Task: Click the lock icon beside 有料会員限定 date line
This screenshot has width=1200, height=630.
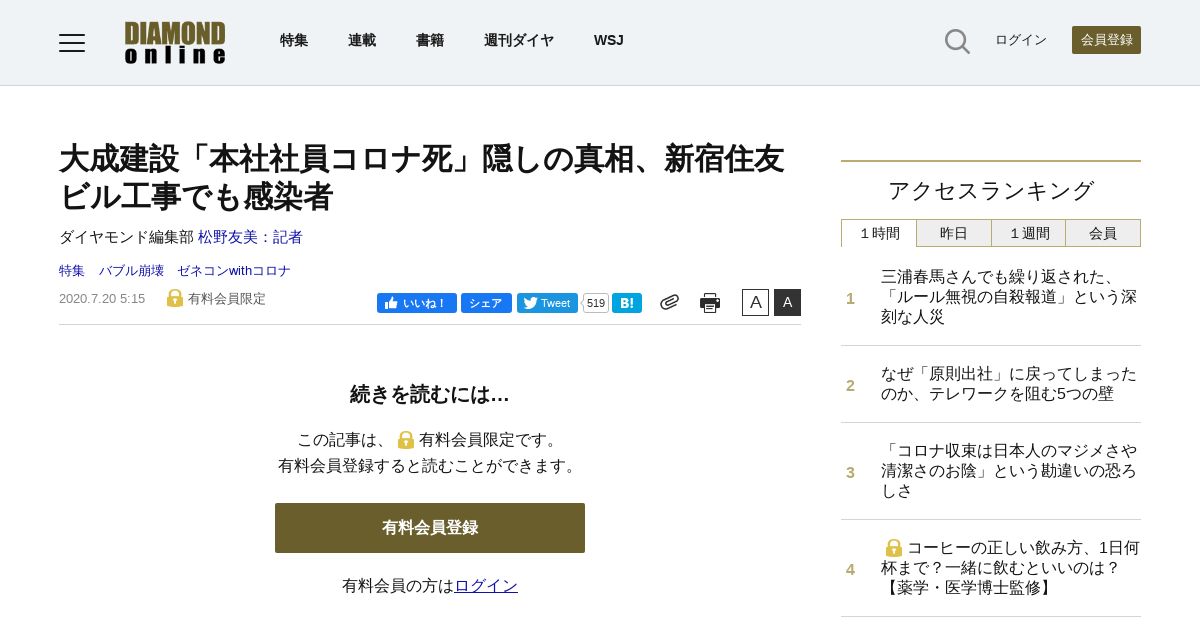Action: point(175,298)
